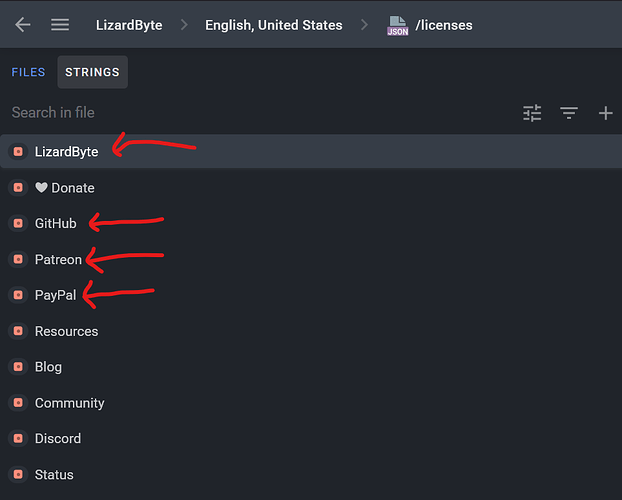The image size is (622, 500).
Task: Click the sort/filter lines icon
Action: (569, 113)
